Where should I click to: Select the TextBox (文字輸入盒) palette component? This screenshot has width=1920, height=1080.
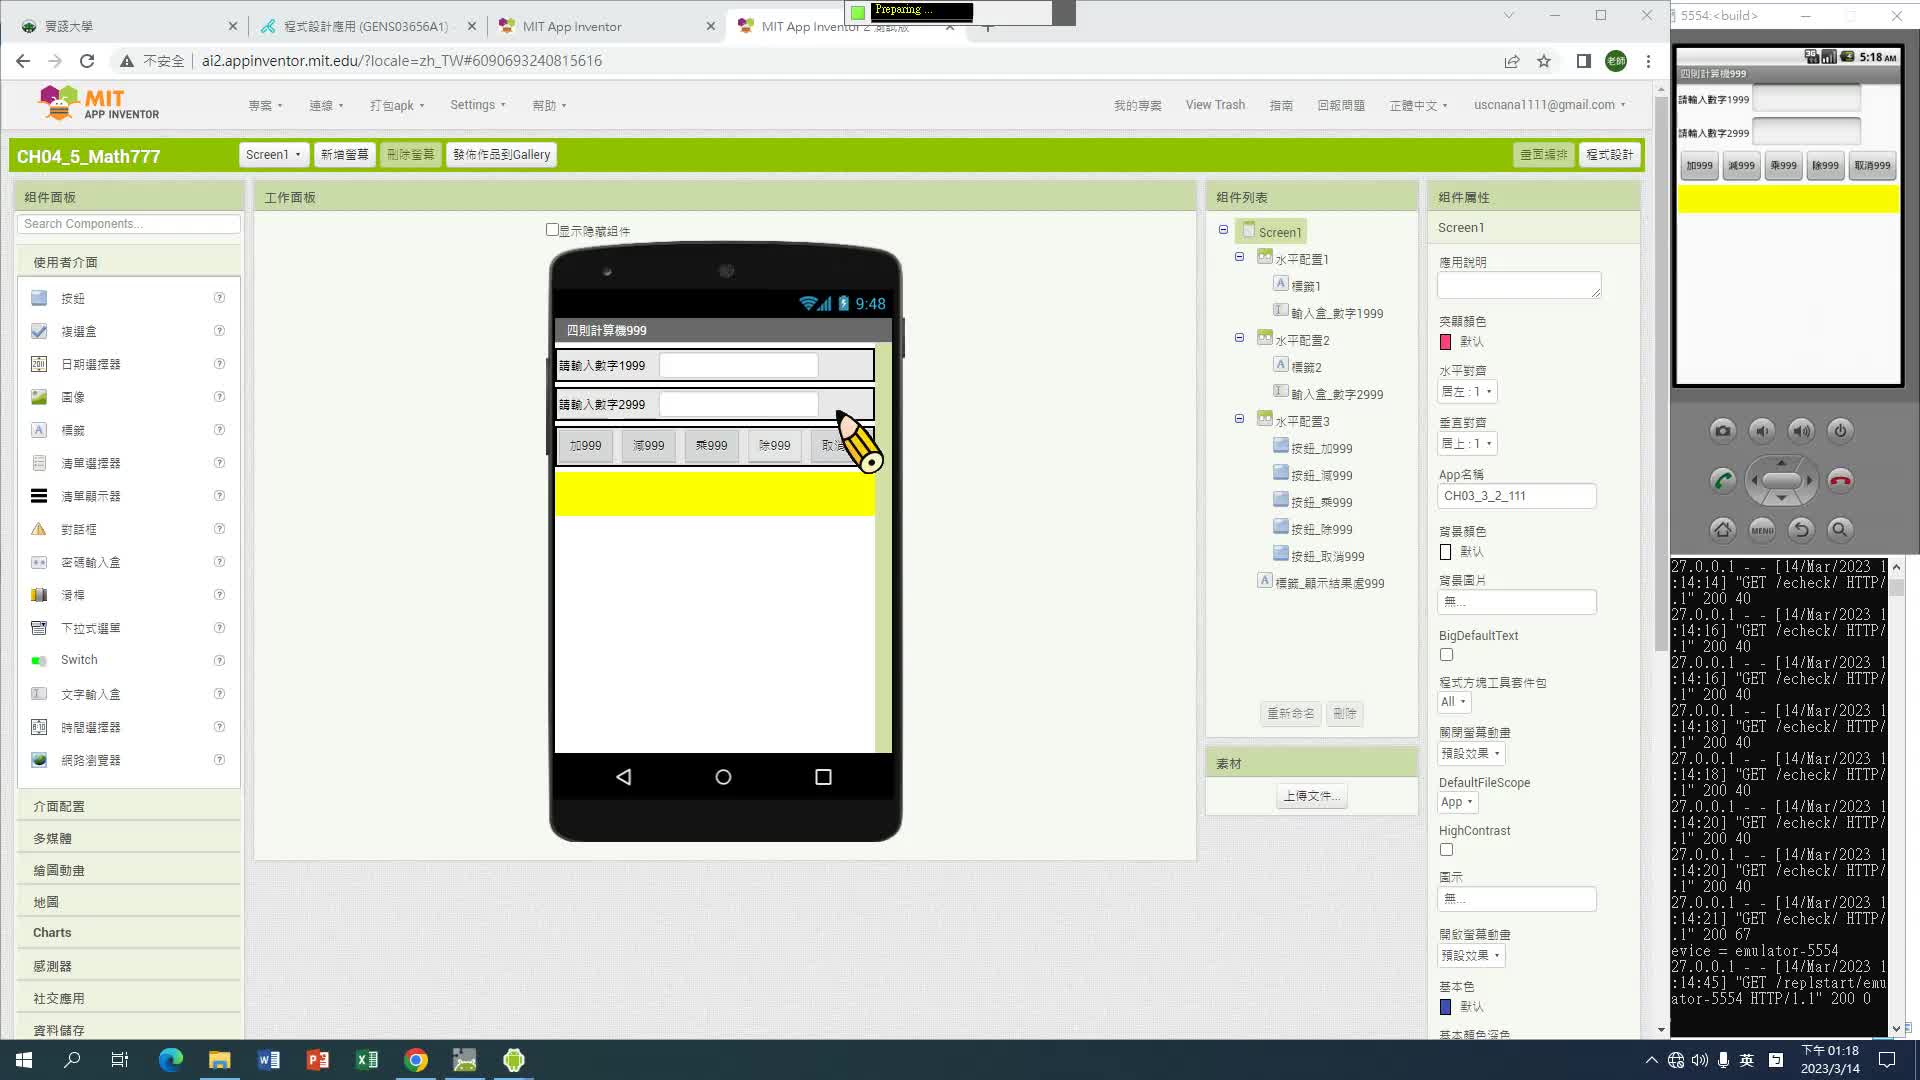pyautogui.click(x=90, y=694)
